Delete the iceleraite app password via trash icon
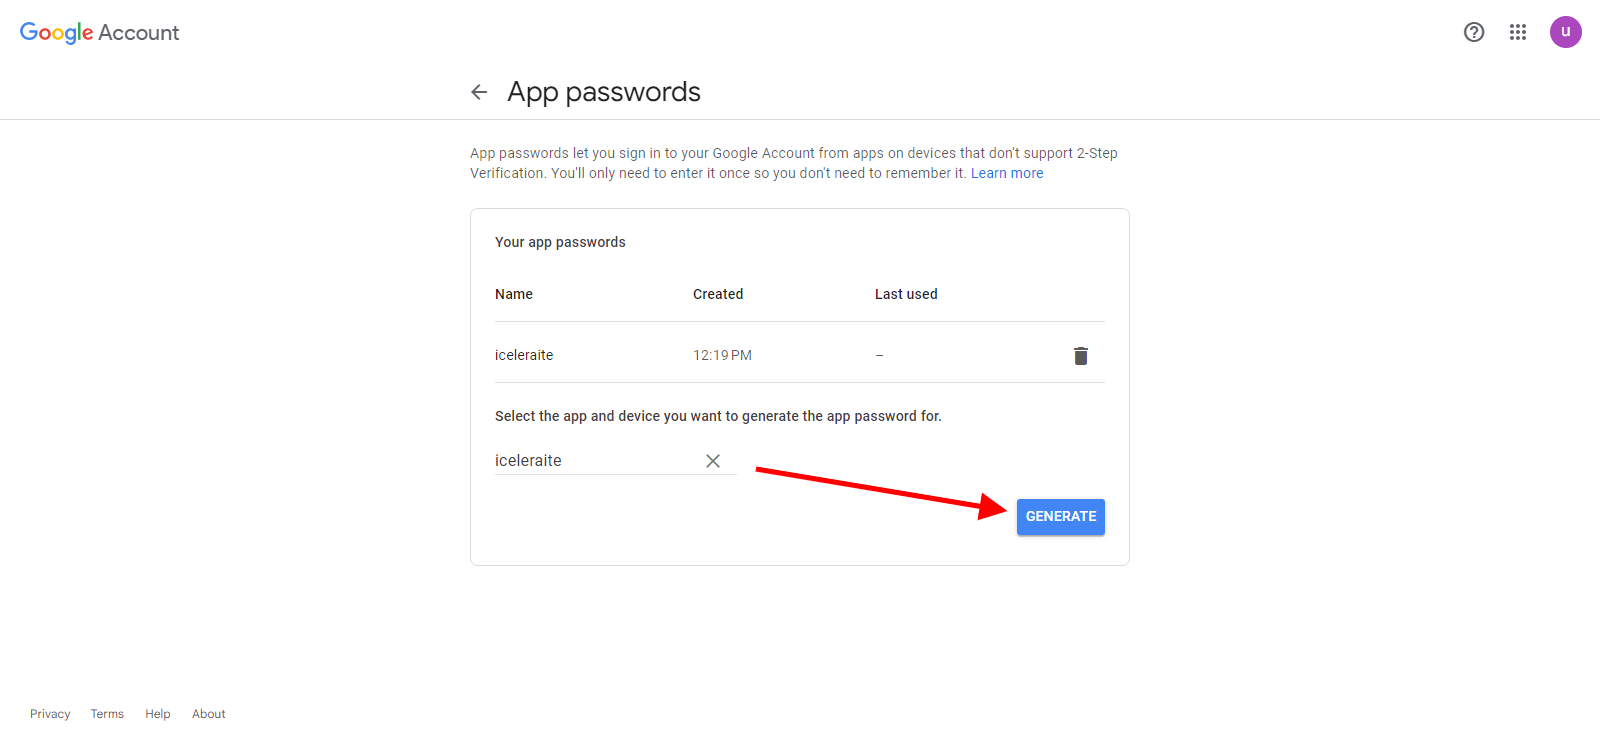 pos(1081,356)
